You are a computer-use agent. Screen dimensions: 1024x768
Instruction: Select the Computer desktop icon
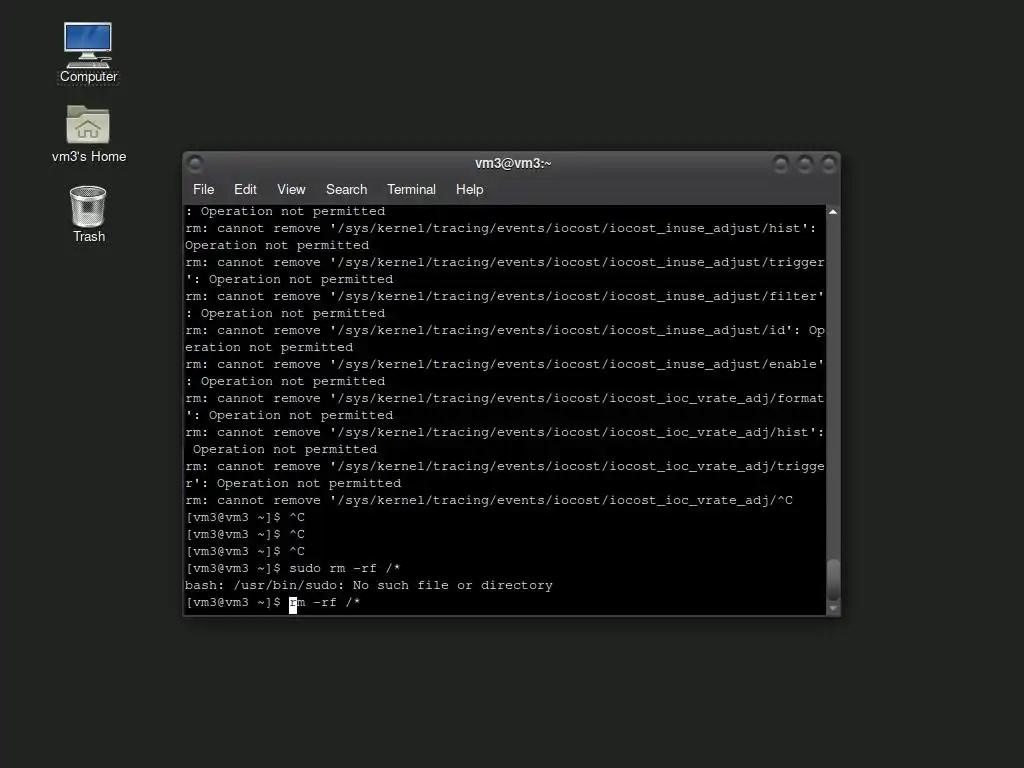pos(88,53)
